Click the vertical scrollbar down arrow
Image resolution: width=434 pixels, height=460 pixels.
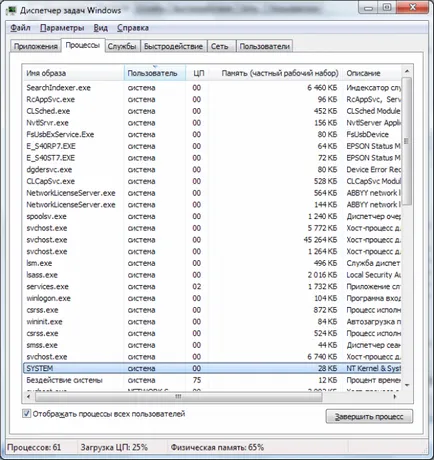click(x=407, y=385)
